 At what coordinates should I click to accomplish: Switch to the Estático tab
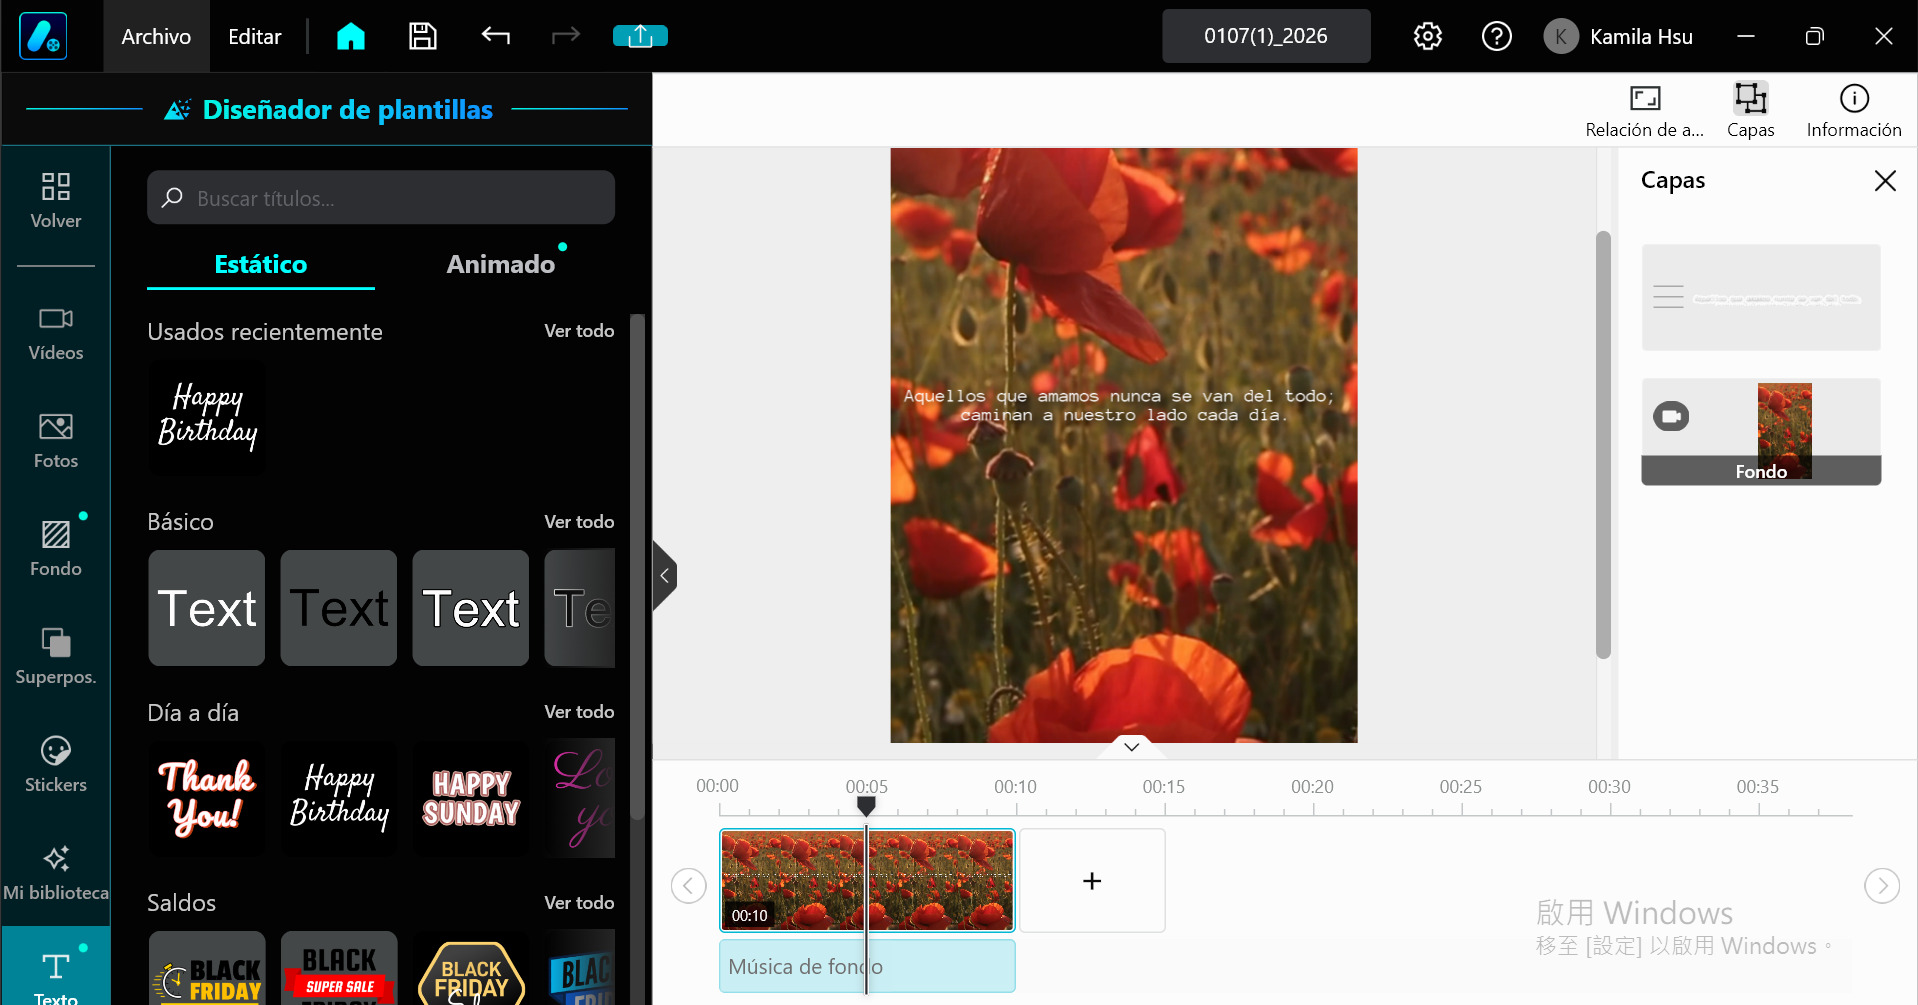pyautogui.click(x=261, y=265)
